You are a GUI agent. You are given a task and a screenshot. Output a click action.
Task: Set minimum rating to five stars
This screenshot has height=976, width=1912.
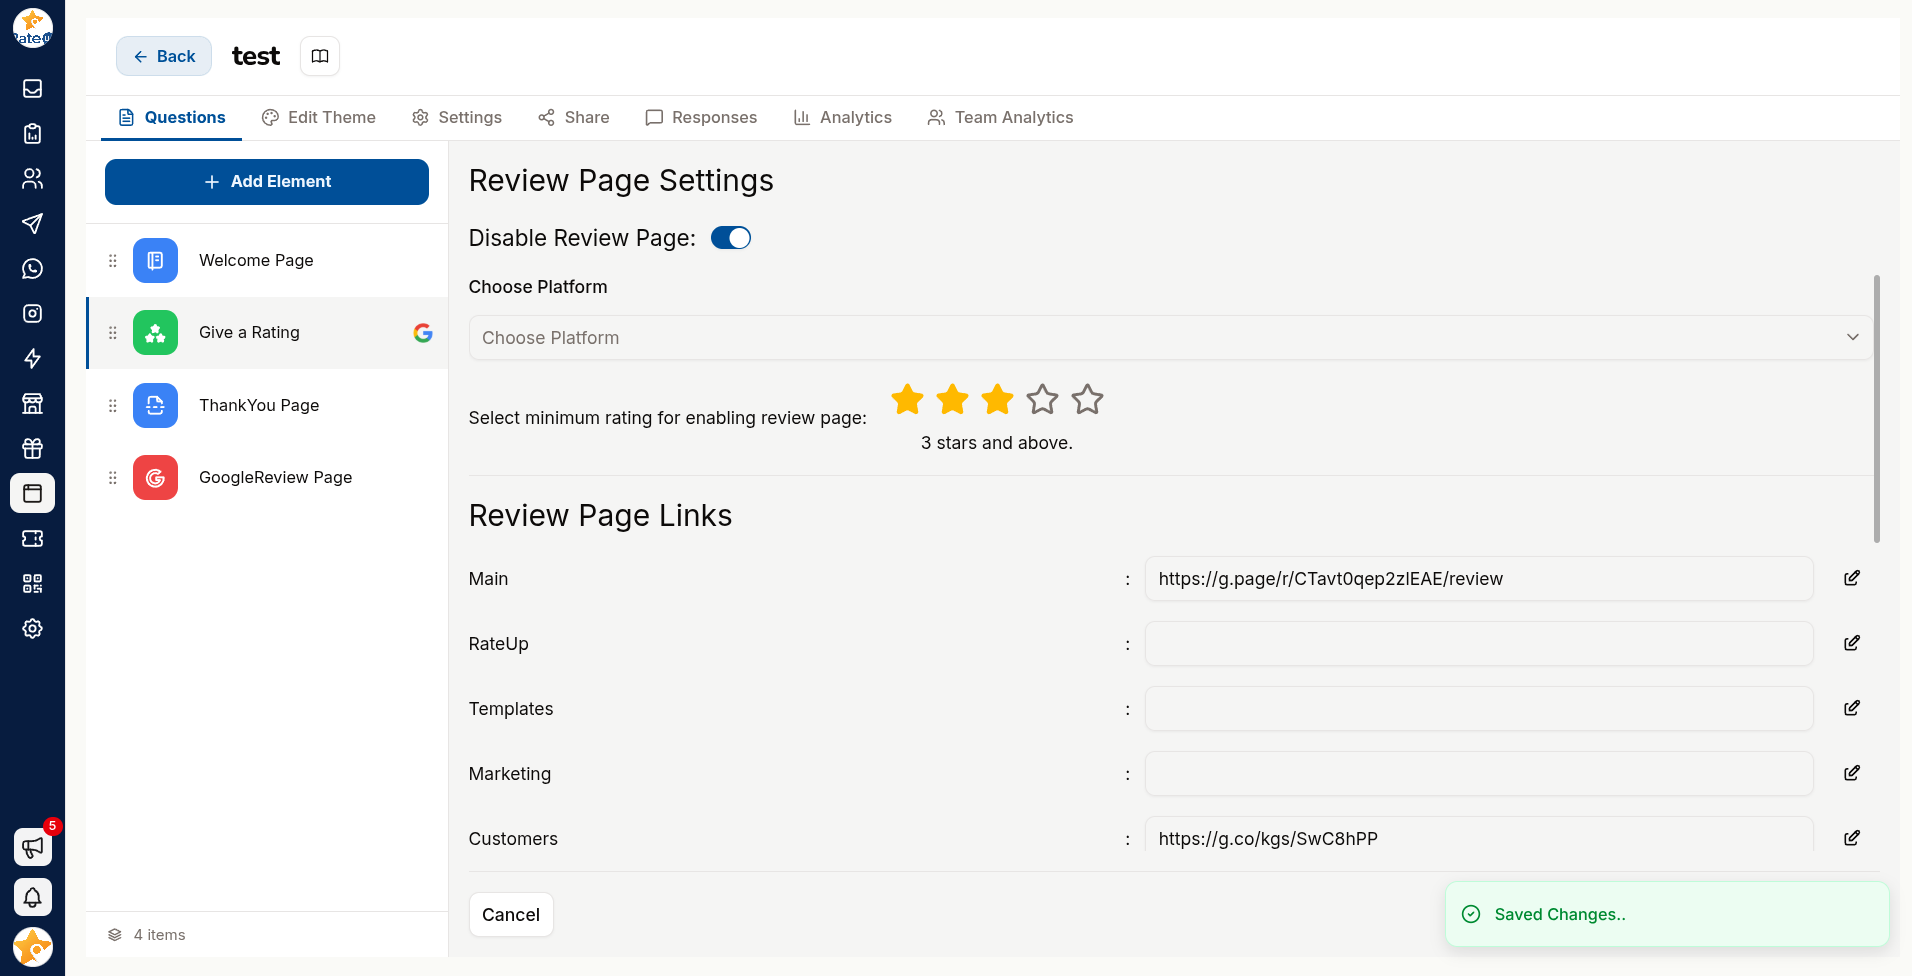point(1088,399)
